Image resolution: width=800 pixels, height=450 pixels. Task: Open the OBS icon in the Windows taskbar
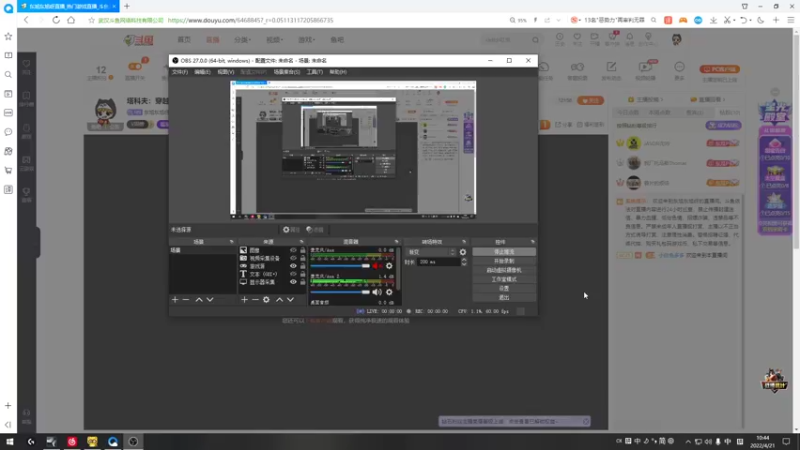[133, 441]
